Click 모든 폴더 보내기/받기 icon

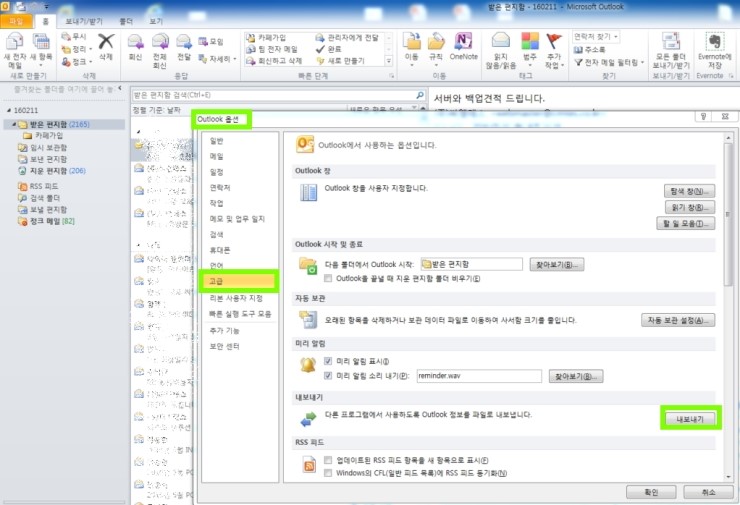coord(671,42)
